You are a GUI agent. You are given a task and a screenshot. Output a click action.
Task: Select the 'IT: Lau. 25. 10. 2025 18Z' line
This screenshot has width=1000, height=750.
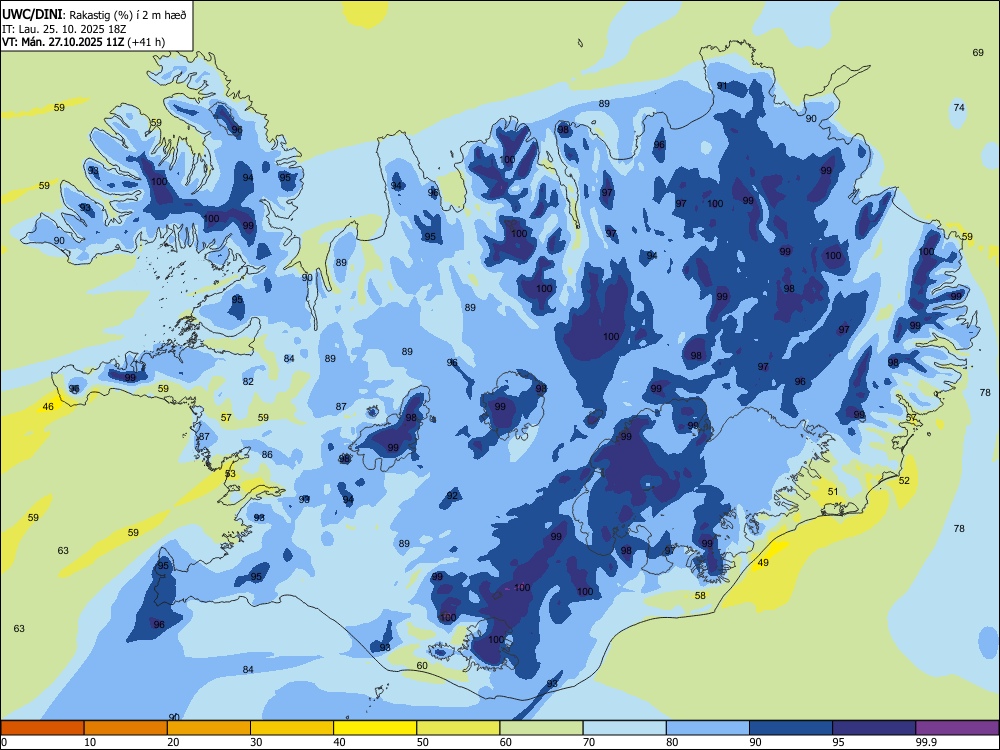point(64,29)
